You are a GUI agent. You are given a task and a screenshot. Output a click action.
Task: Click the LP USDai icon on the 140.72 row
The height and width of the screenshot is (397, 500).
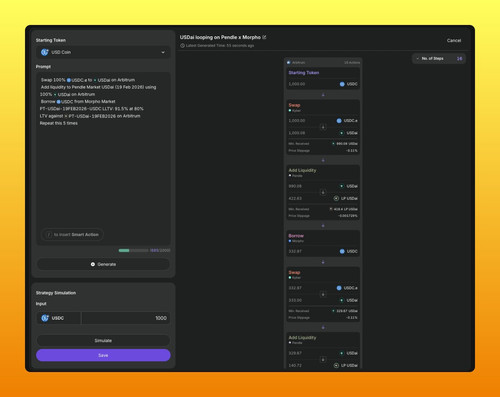pos(336,366)
